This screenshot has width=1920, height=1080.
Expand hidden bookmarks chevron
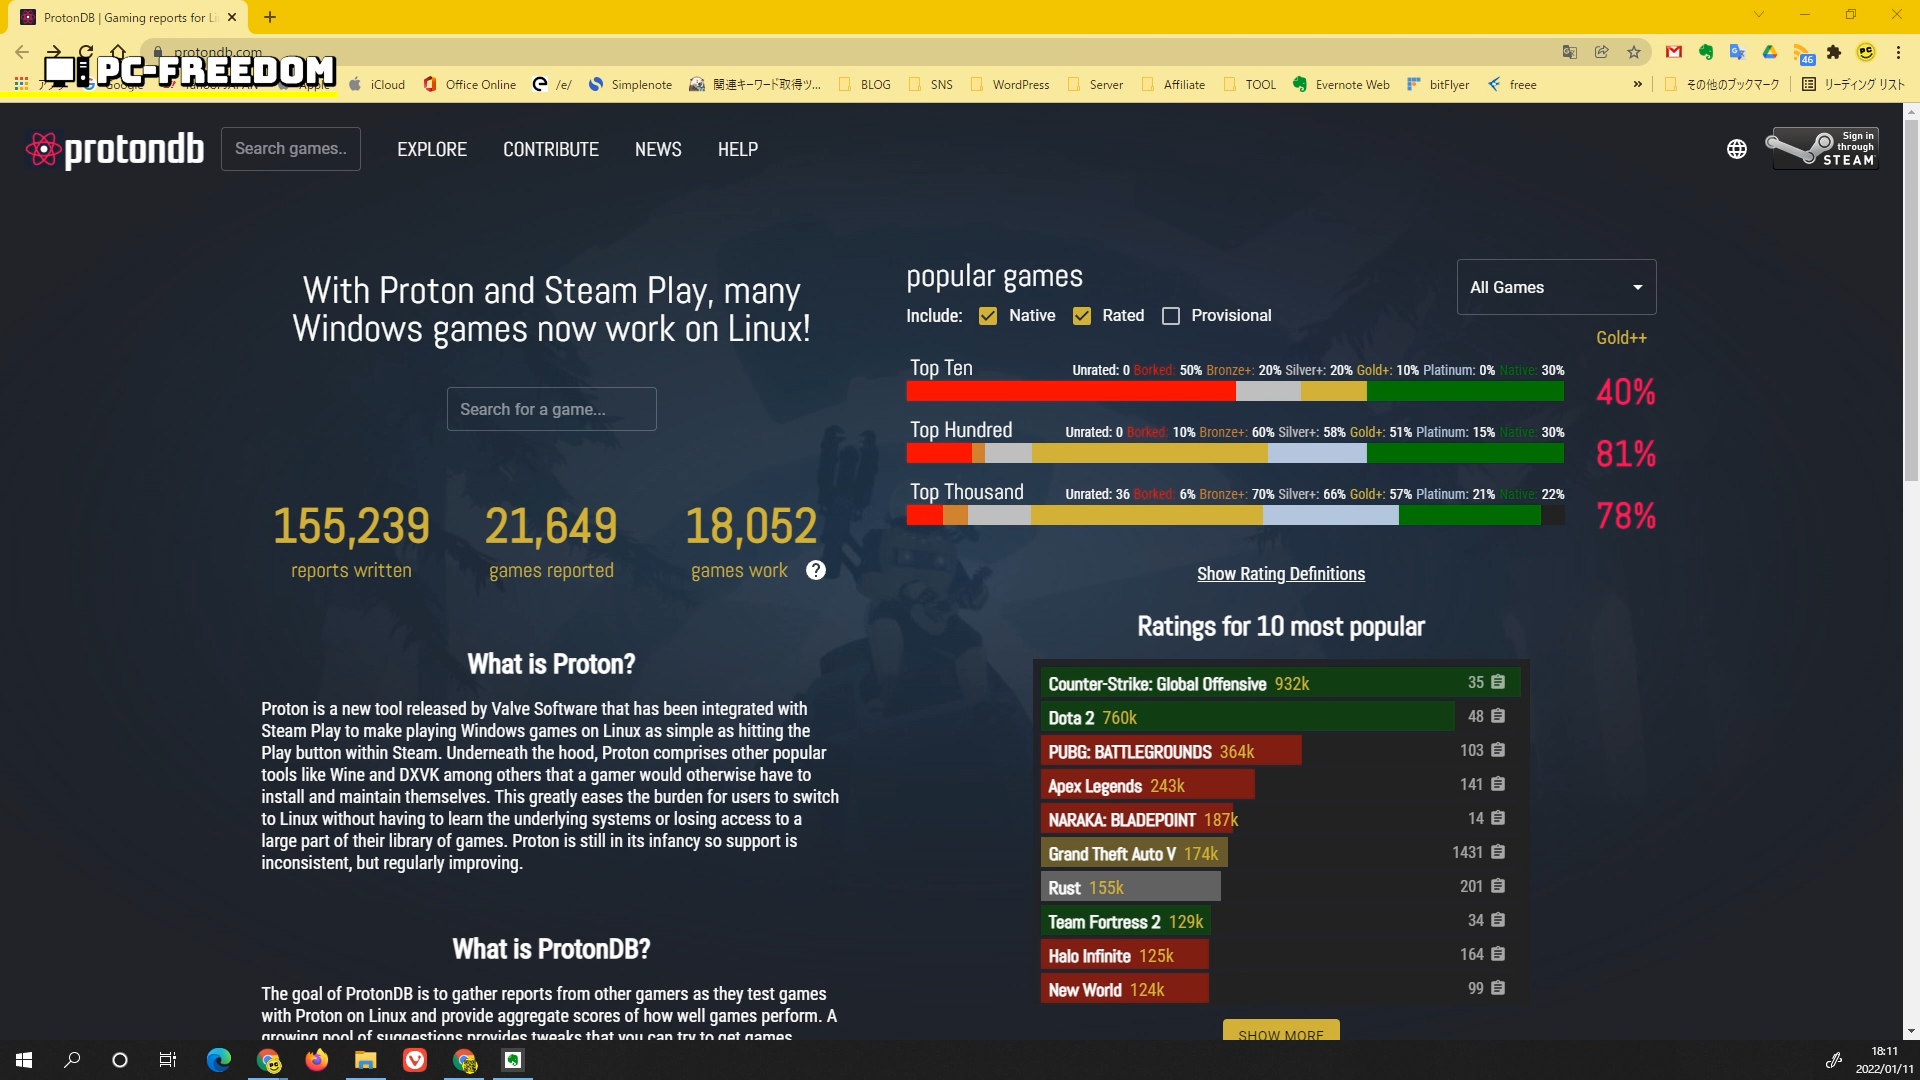click(x=1637, y=84)
